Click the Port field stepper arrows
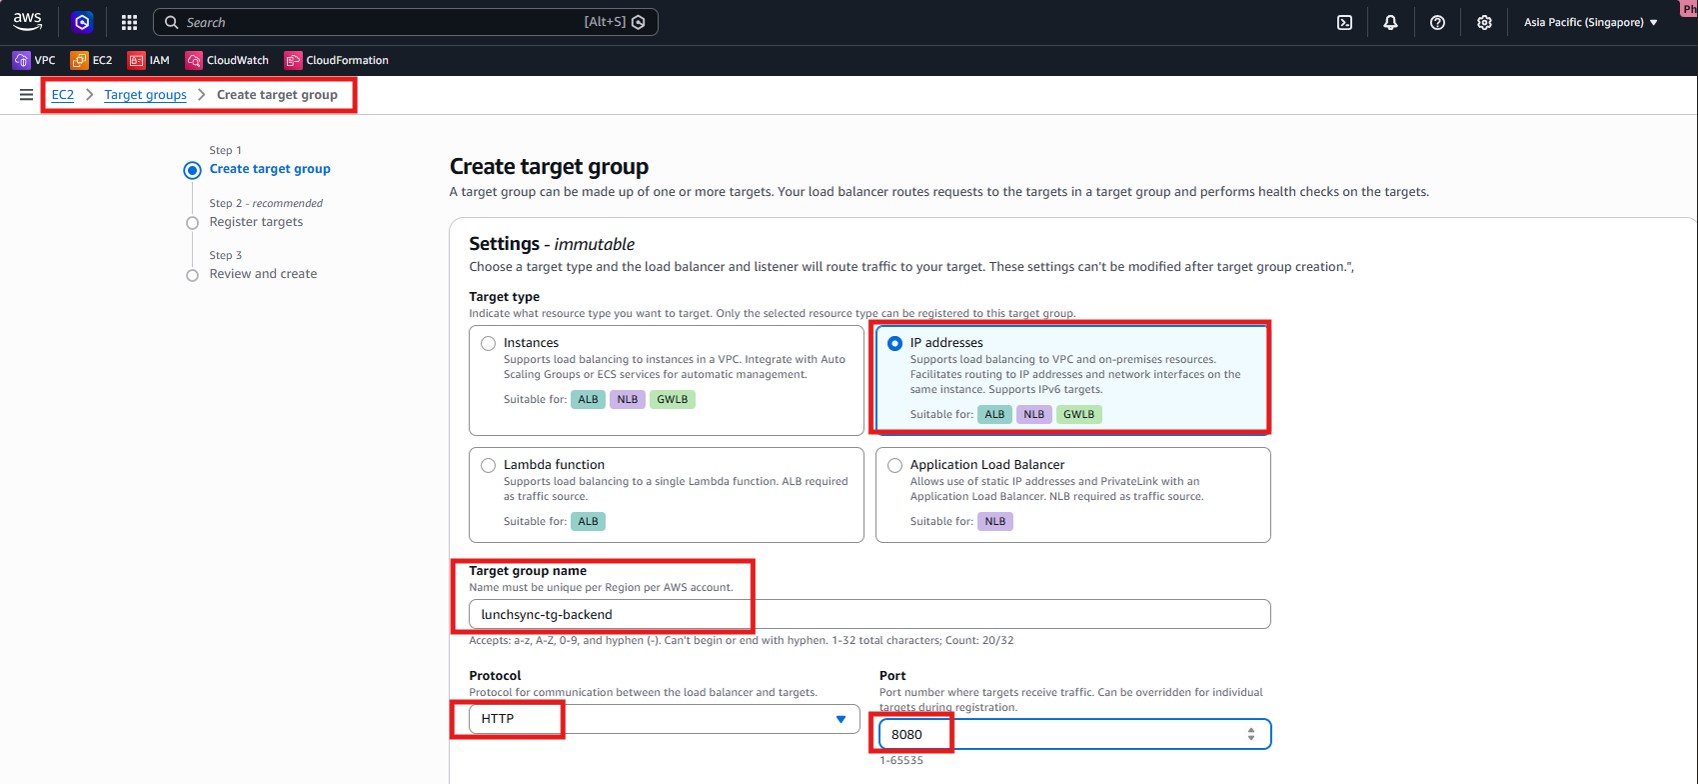 point(1250,734)
